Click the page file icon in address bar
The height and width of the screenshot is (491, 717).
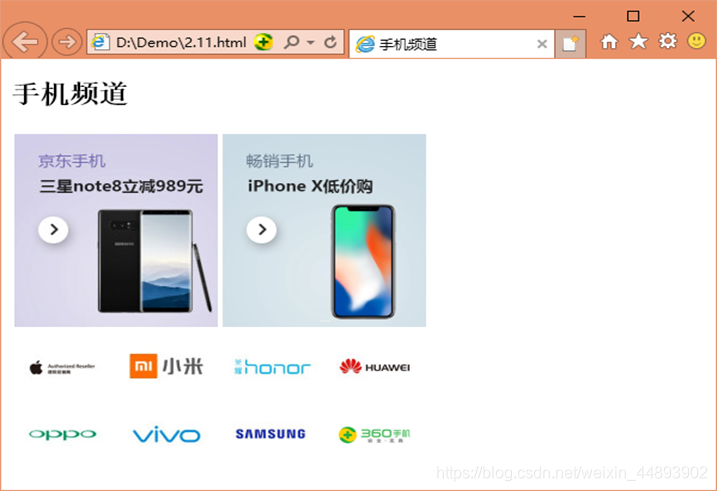coord(100,42)
